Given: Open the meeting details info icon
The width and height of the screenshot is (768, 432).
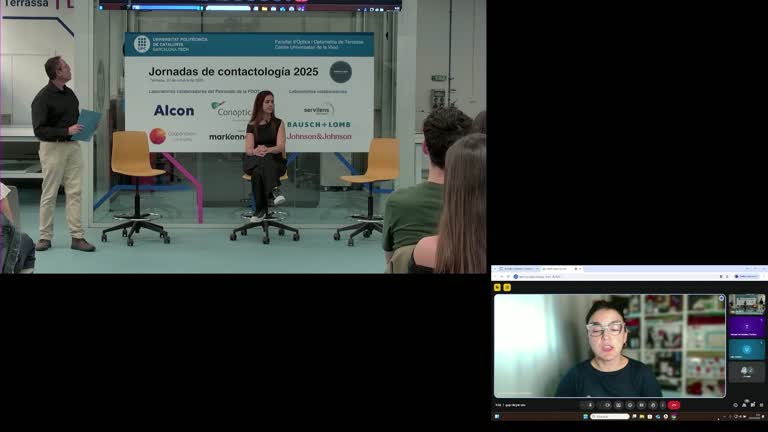Looking at the screenshot, I should pos(735,405).
